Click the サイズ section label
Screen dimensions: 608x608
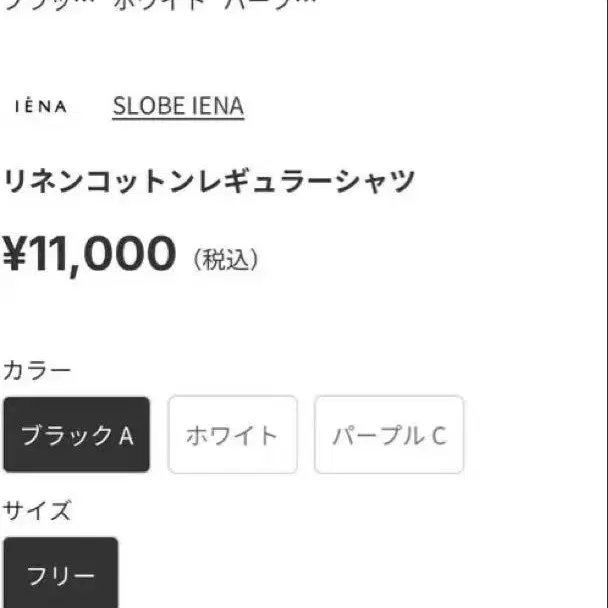[x=37, y=511]
